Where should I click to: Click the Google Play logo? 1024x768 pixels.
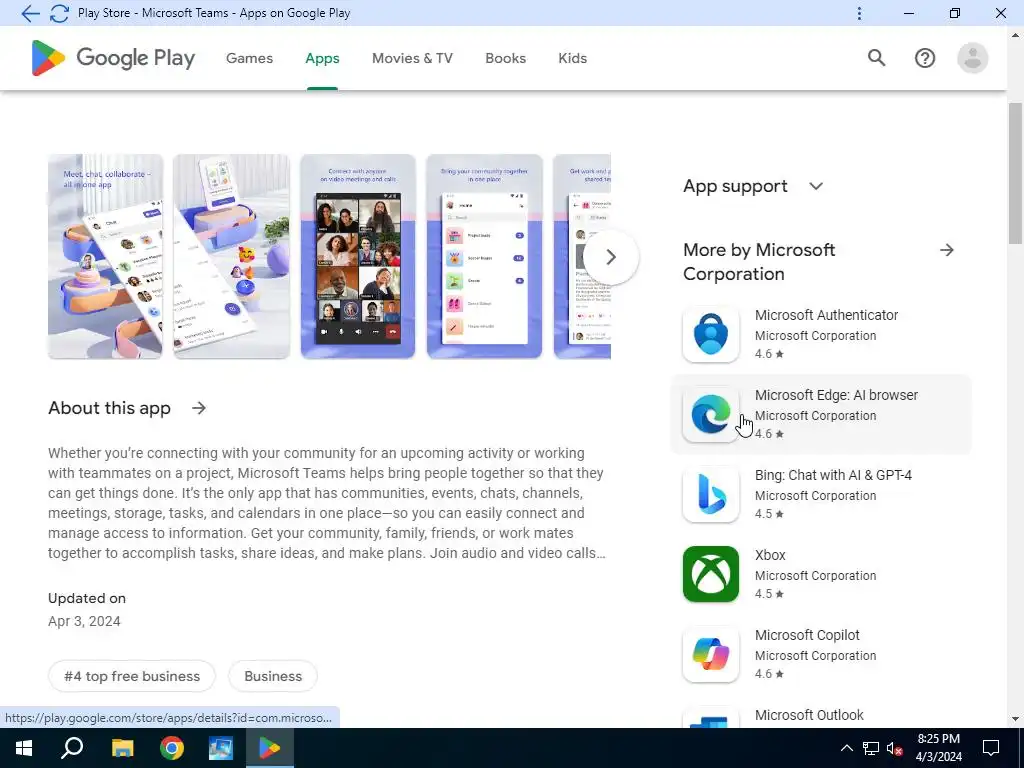tap(114, 57)
